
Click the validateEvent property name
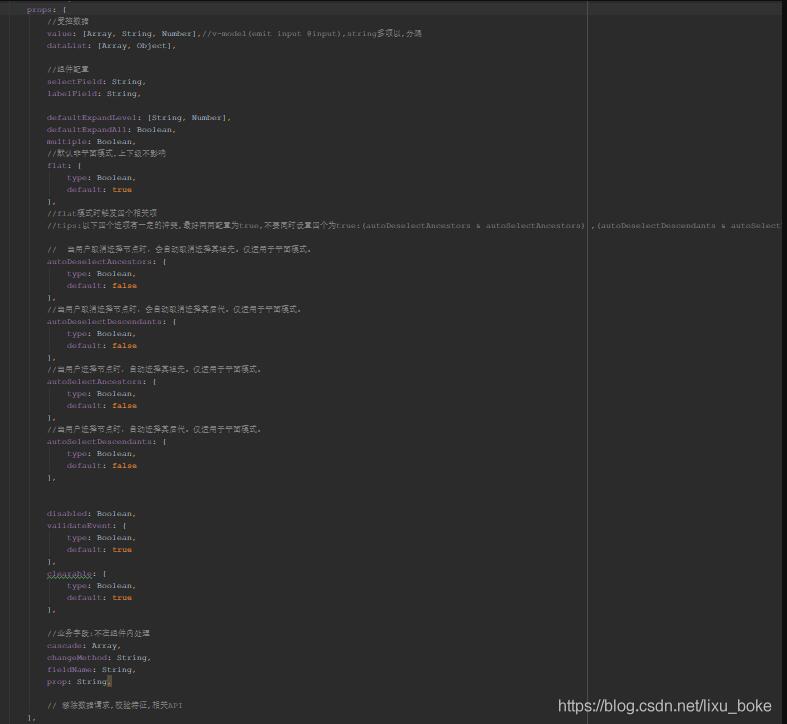point(80,525)
